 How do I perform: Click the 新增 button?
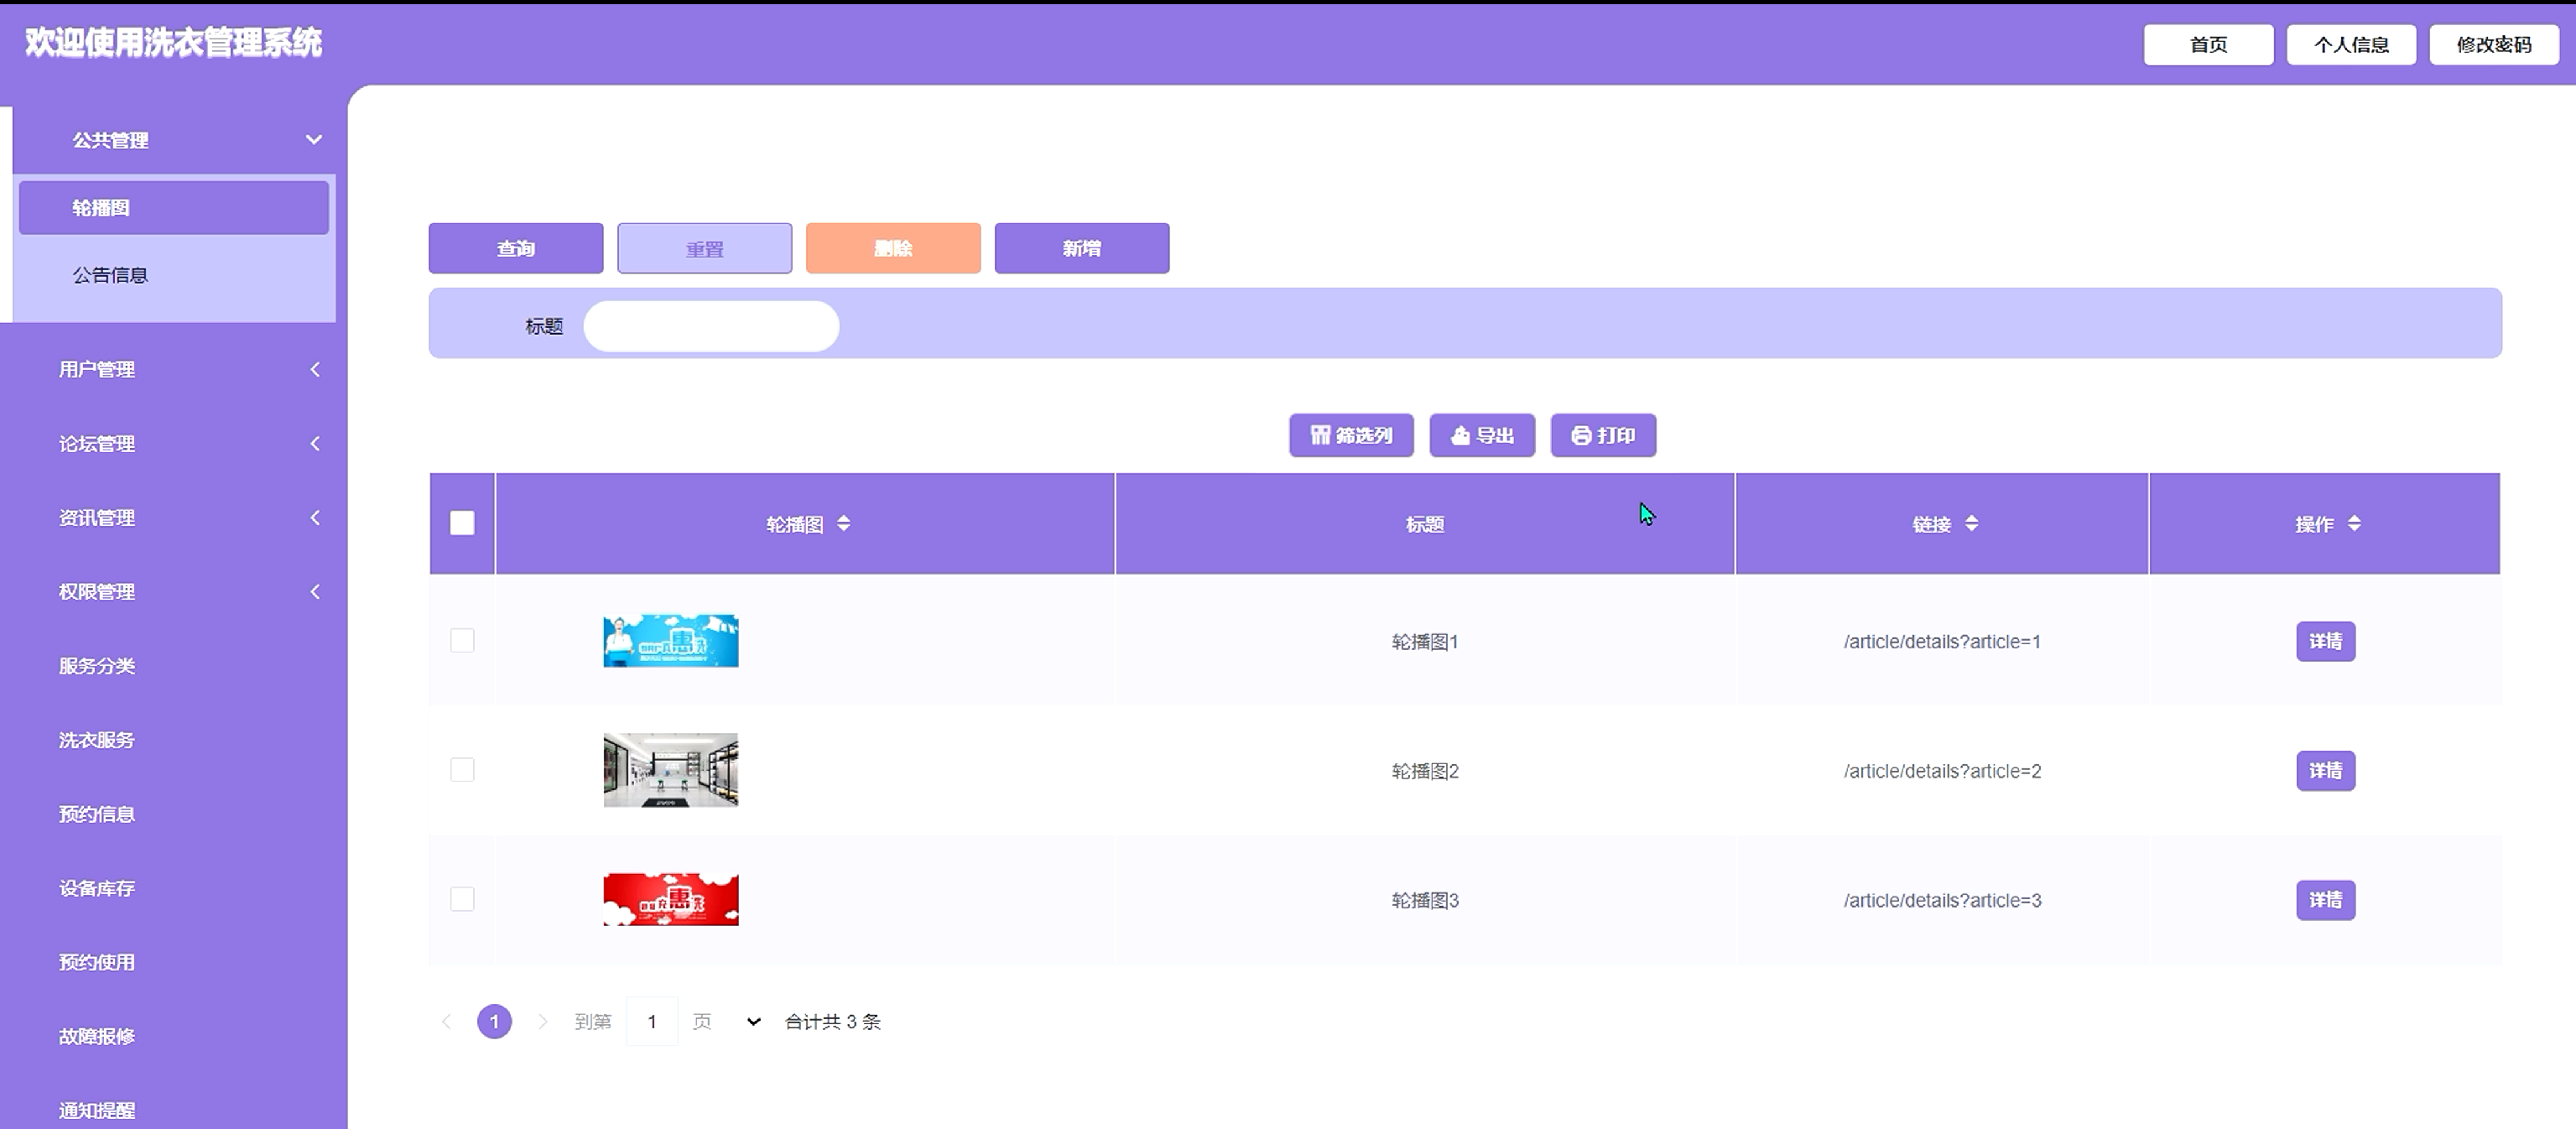(x=1081, y=248)
